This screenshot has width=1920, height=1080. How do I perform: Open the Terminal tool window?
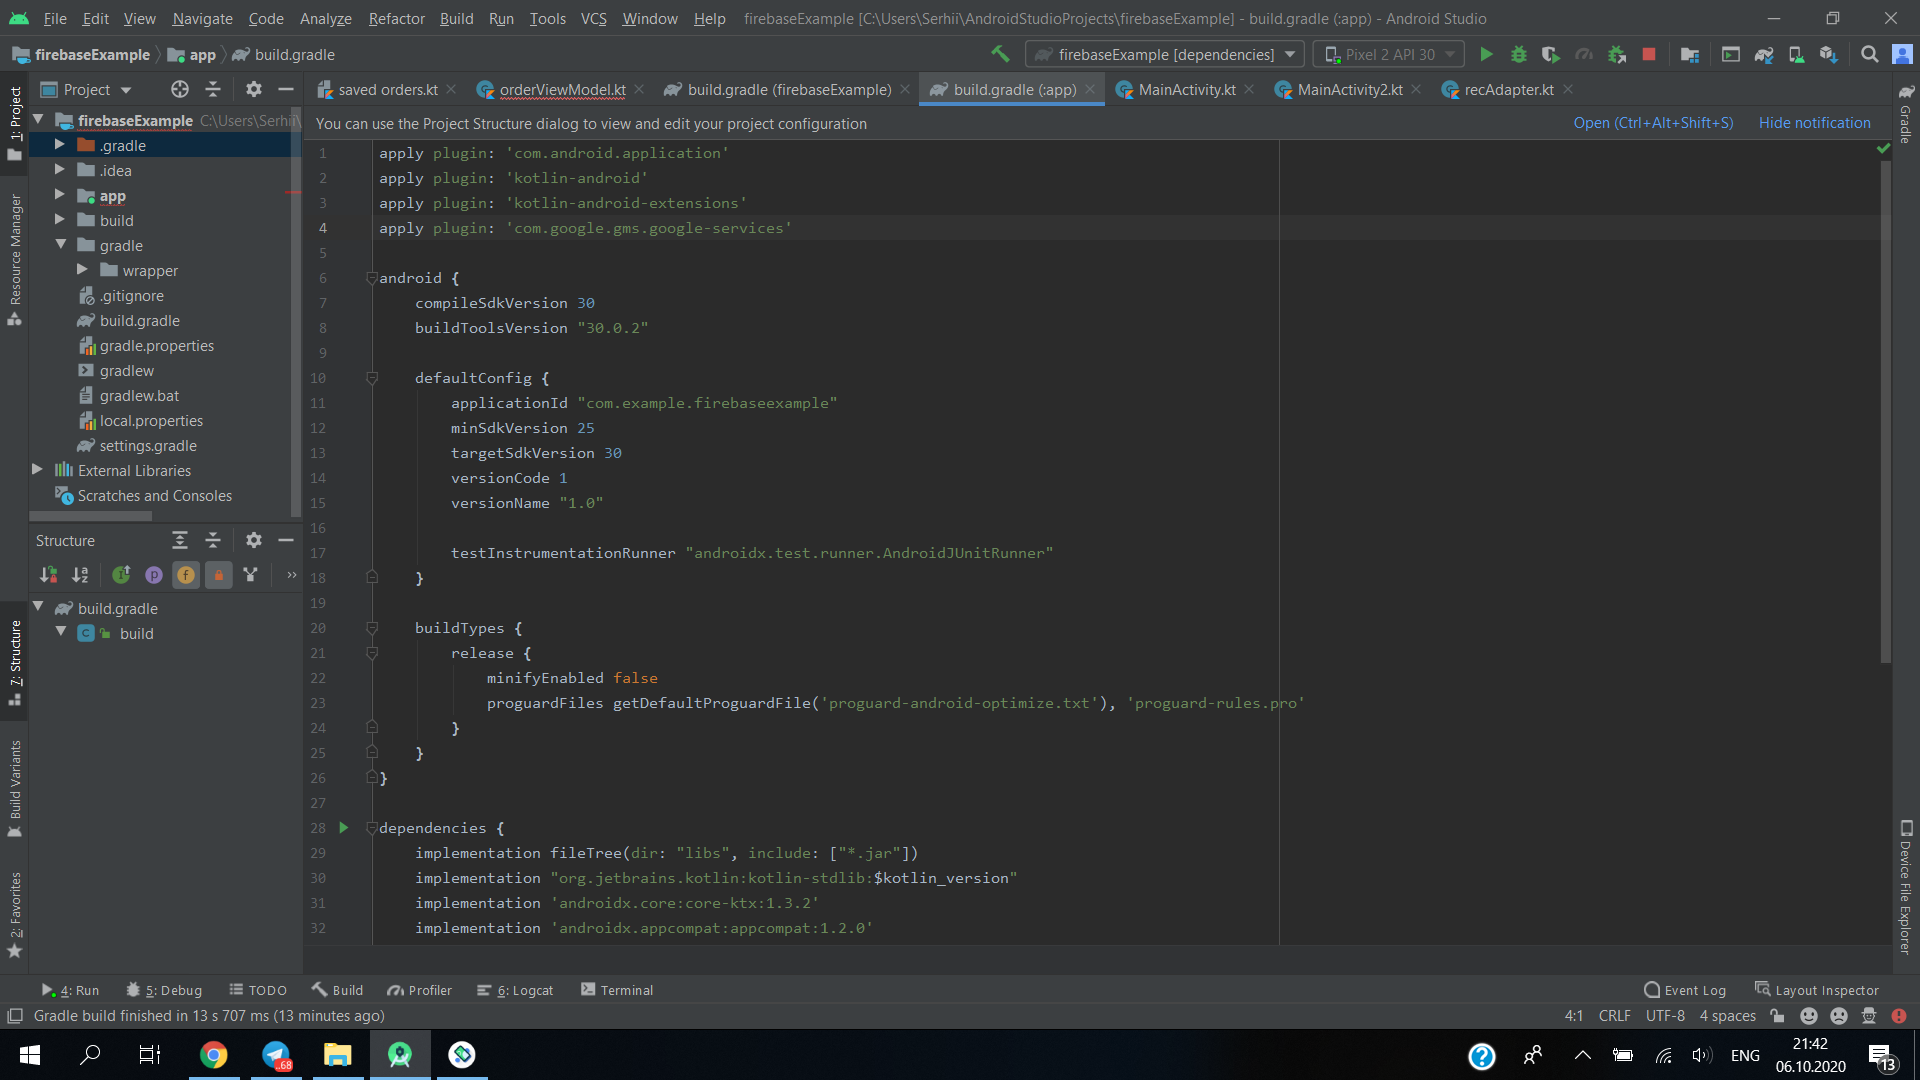coord(617,990)
